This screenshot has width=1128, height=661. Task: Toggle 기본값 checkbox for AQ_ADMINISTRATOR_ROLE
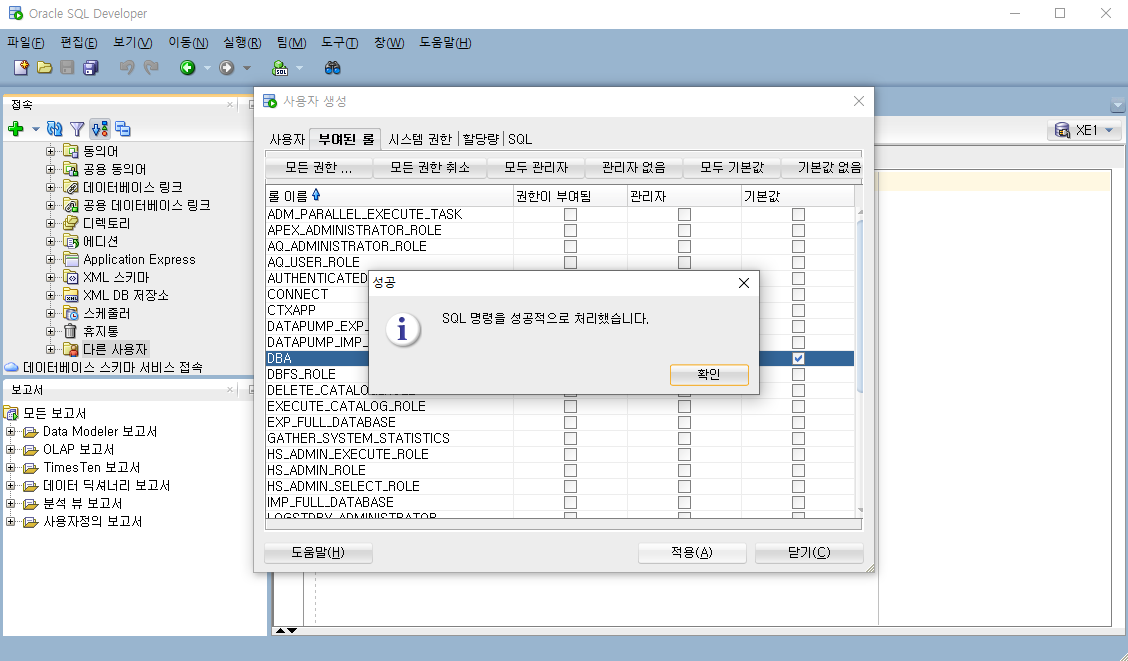click(x=799, y=246)
